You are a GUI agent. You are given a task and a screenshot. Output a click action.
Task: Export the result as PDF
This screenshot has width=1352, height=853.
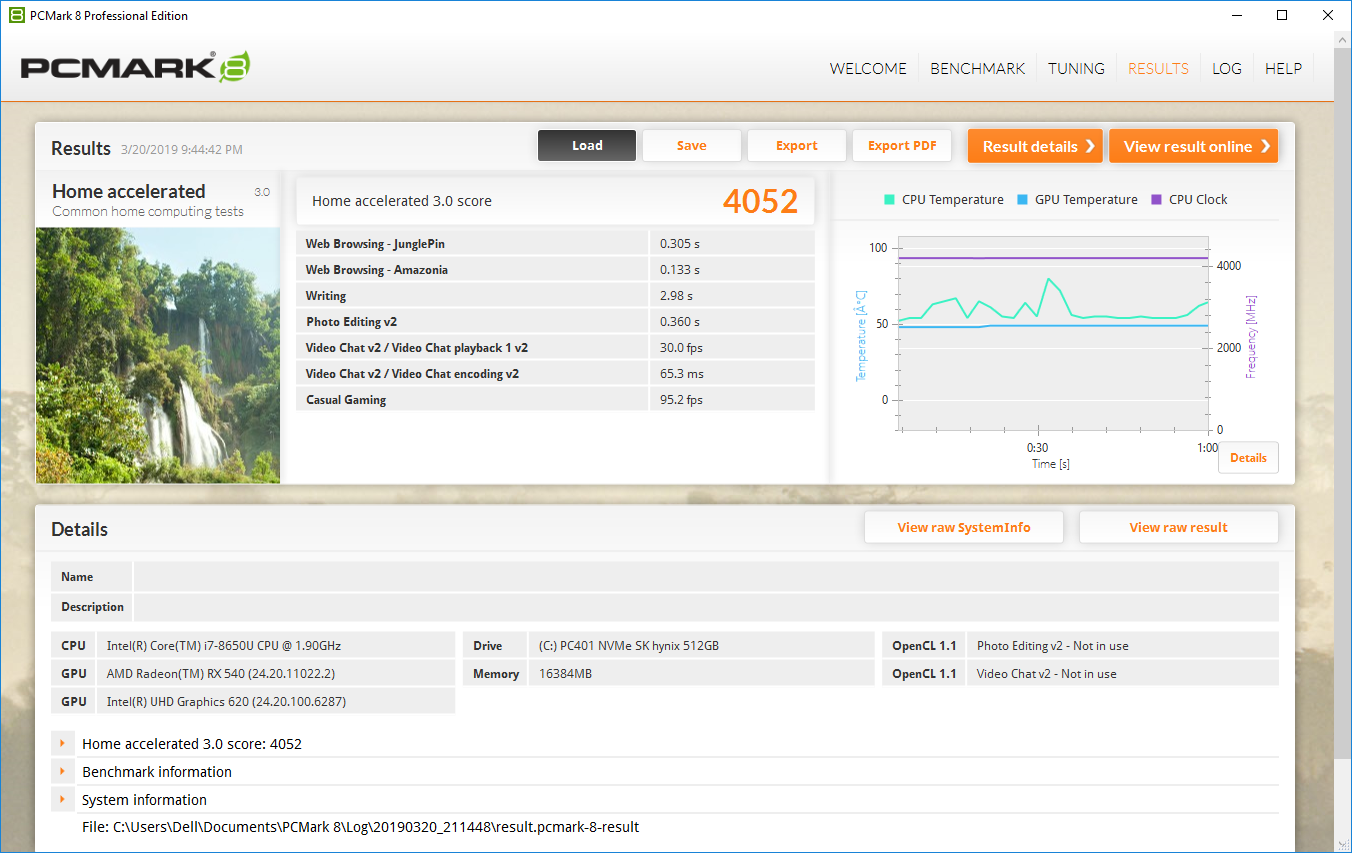[x=902, y=146]
